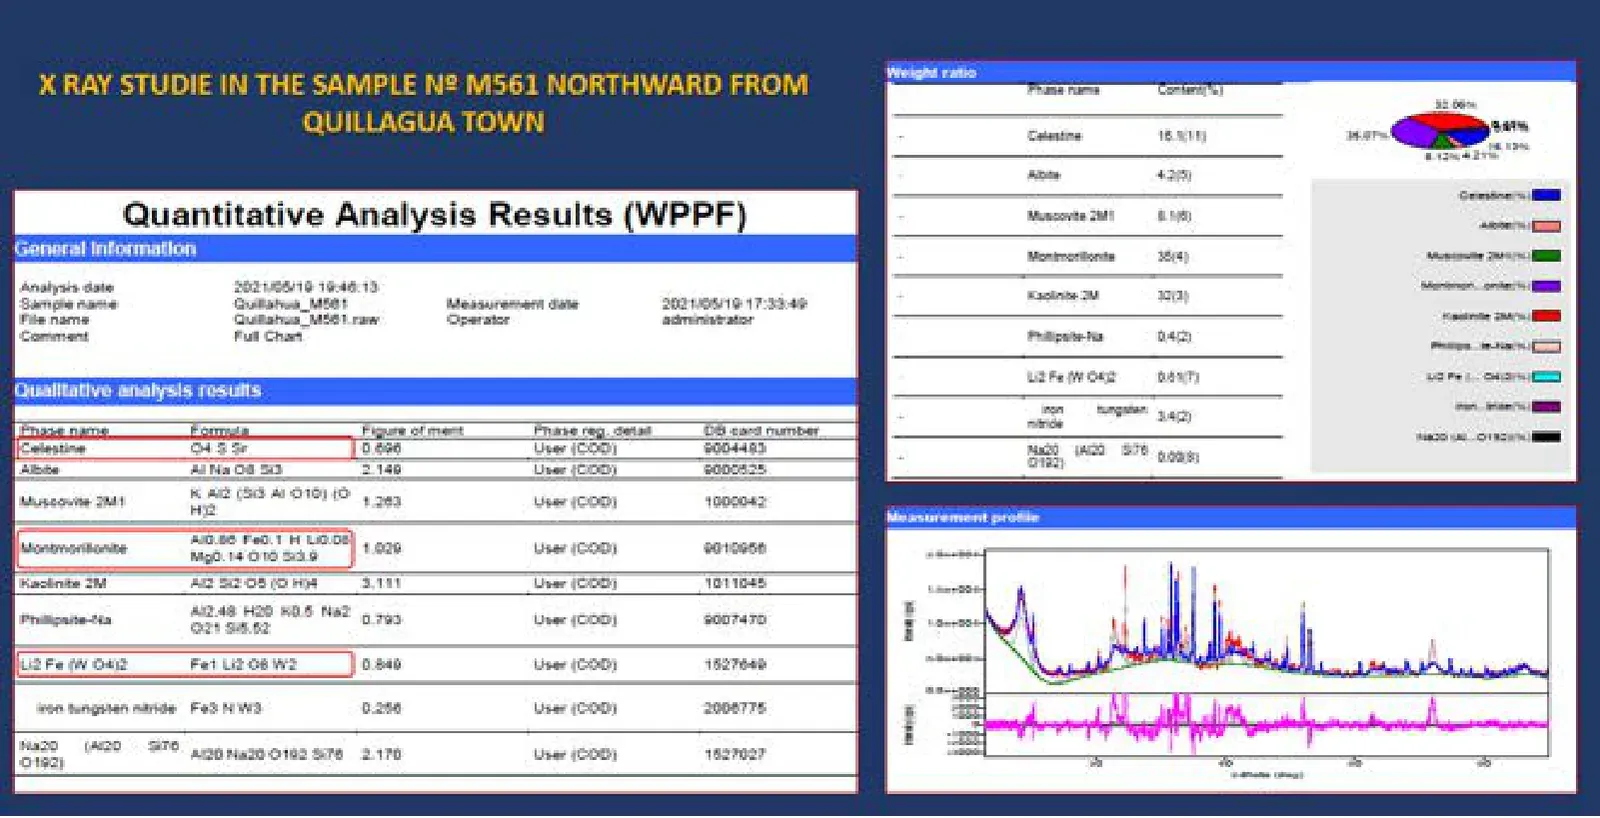Select the purple Montmorillonite legend swatch
Viewport: 1600px width, 818px height.
(1546, 286)
